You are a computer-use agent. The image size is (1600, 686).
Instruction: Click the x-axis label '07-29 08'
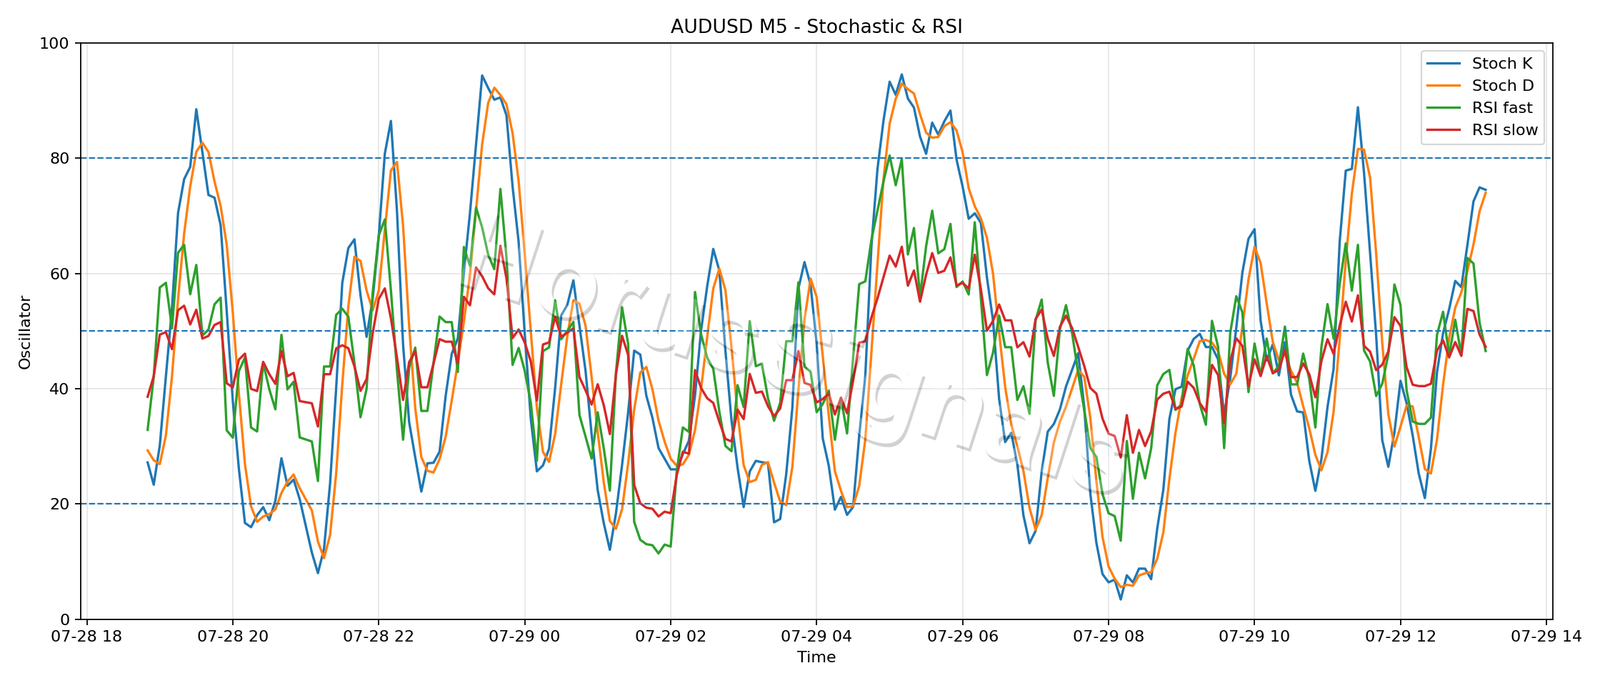[1109, 636]
